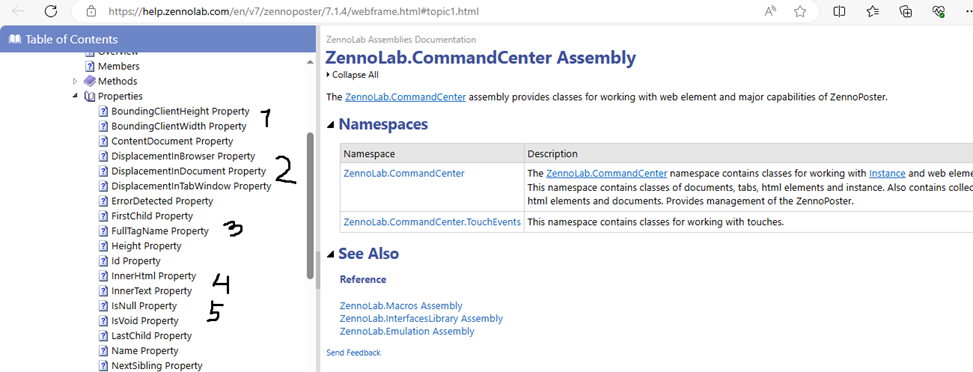Image resolution: width=973 pixels, height=372 pixels.
Task: Open Browser essentials heart icon
Action: (938, 11)
